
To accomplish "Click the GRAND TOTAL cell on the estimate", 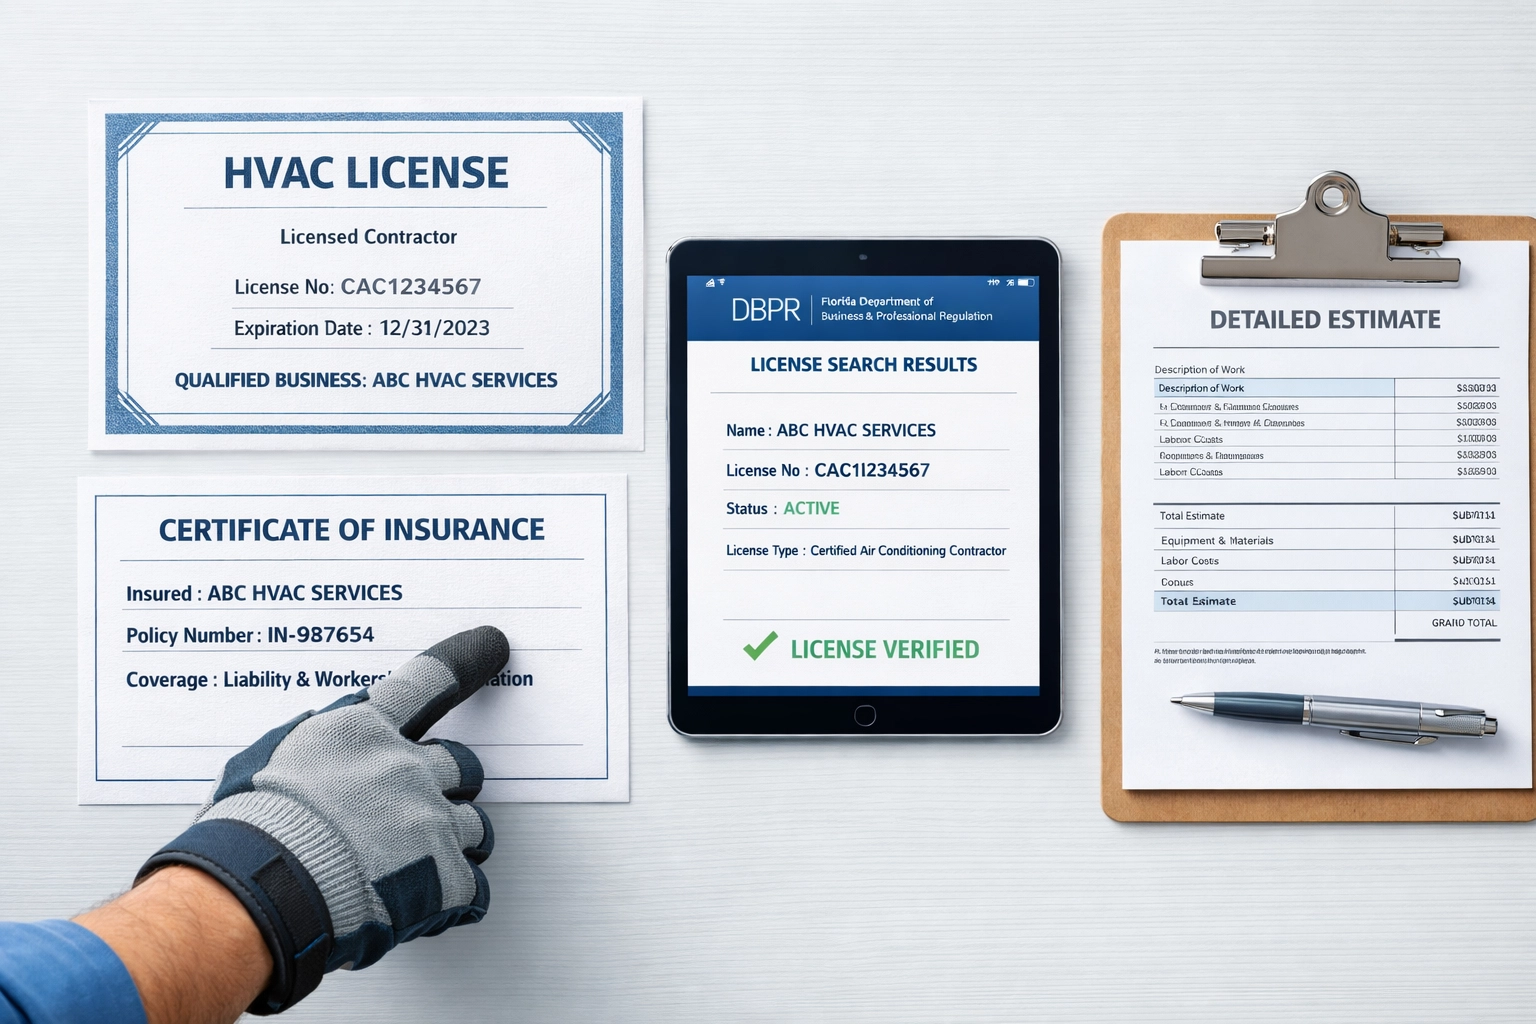I will 1464,622.
